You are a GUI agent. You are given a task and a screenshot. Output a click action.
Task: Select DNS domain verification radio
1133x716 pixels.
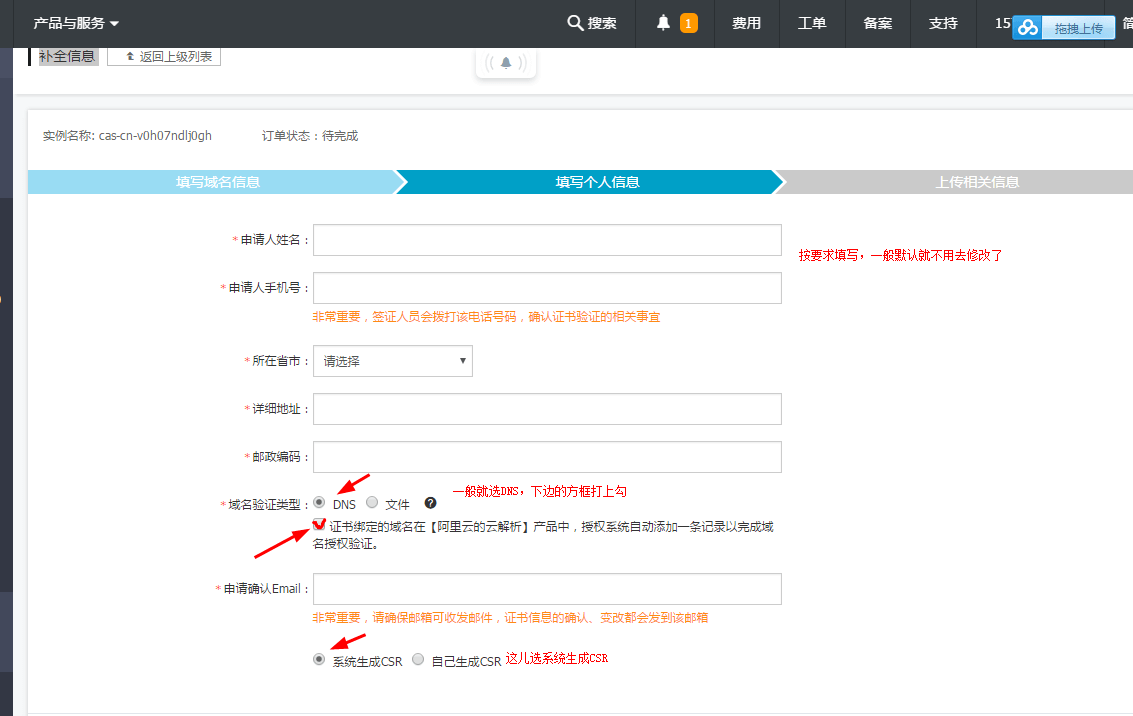tap(319, 502)
